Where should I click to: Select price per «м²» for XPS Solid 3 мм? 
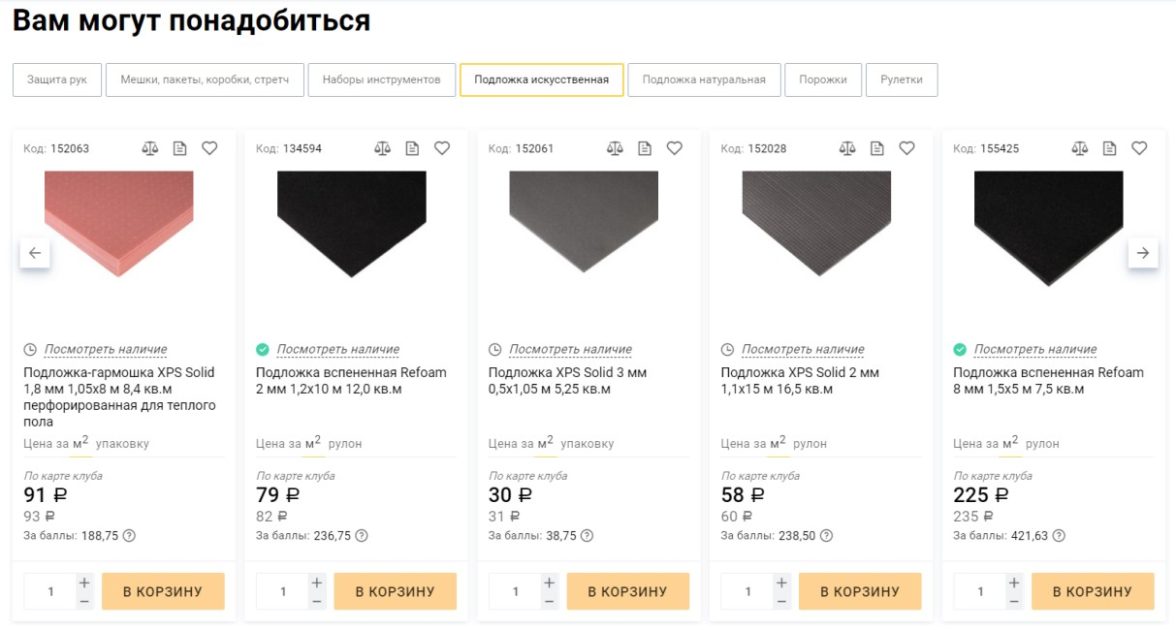[x=545, y=442]
